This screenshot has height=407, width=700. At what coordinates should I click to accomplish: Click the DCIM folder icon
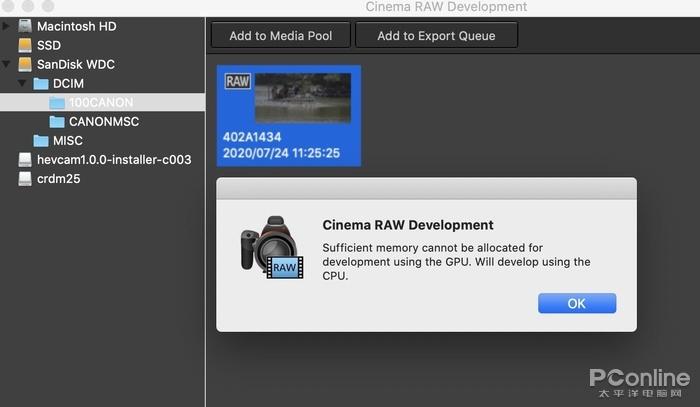(41, 83)
